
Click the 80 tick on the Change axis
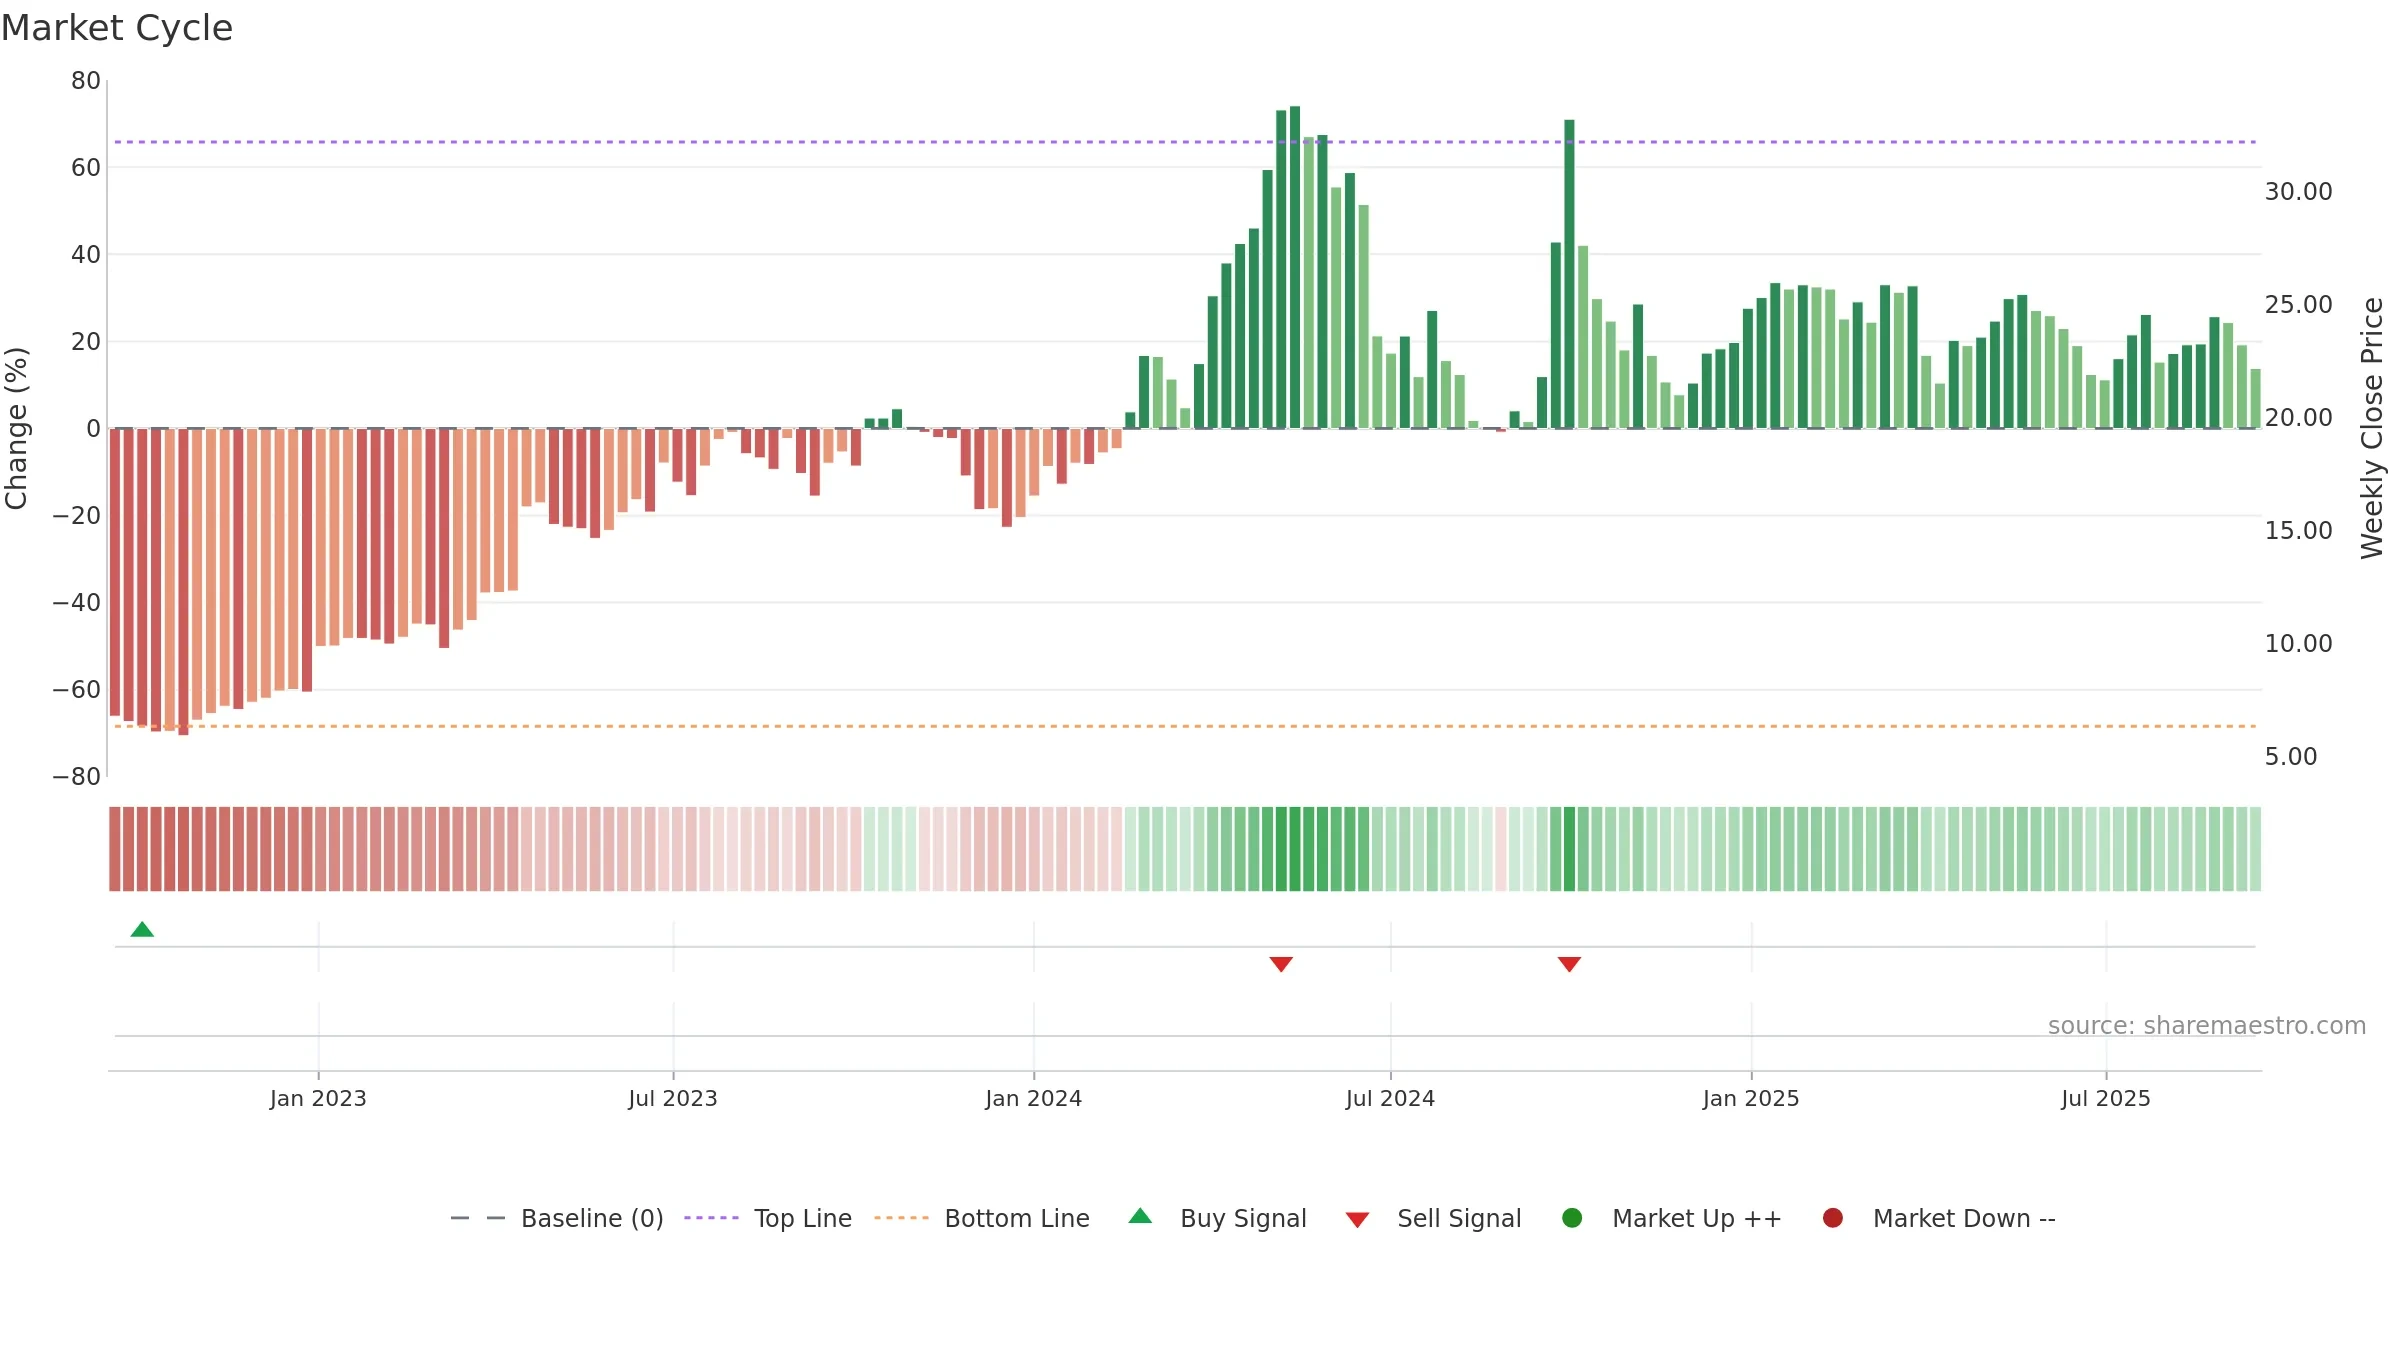[x=86, y=80]
